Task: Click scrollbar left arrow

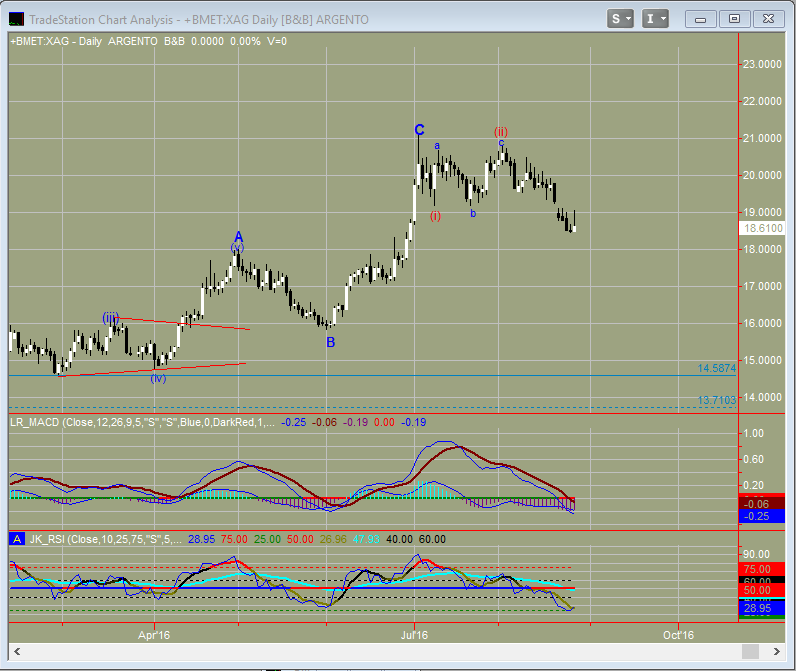Action: 17,651
